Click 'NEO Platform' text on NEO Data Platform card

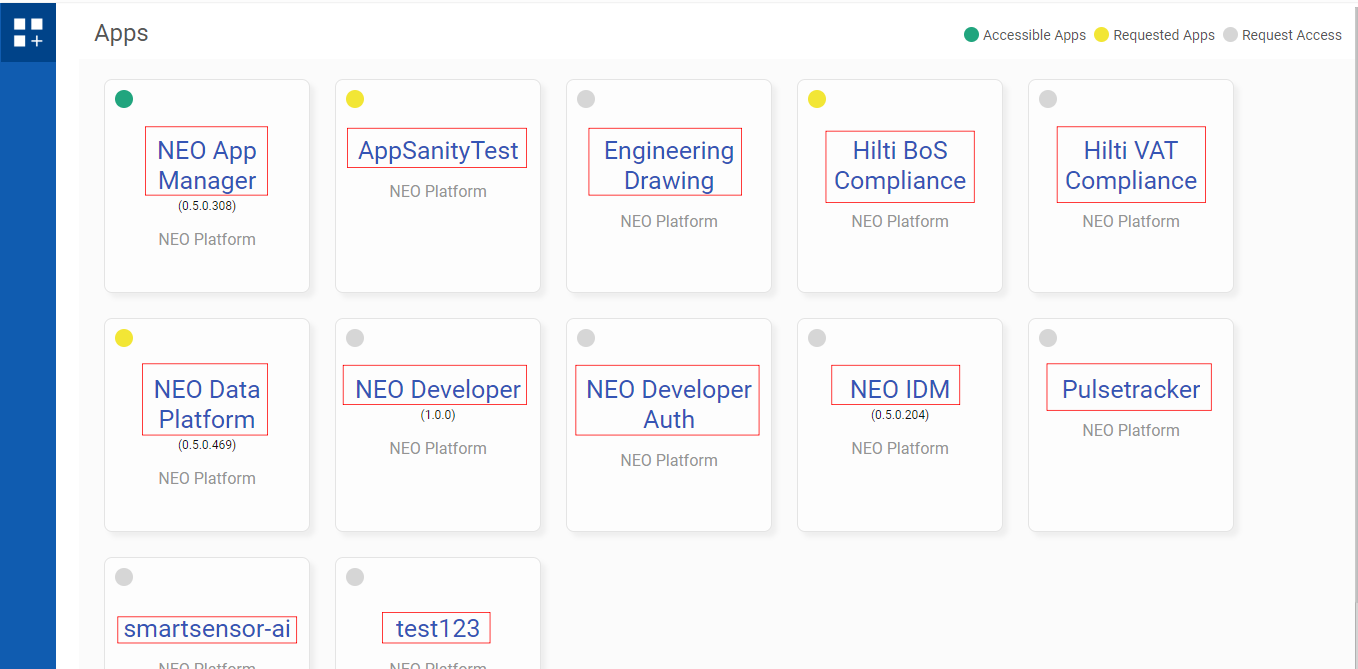pyautogui.click(x=207, y=478)
